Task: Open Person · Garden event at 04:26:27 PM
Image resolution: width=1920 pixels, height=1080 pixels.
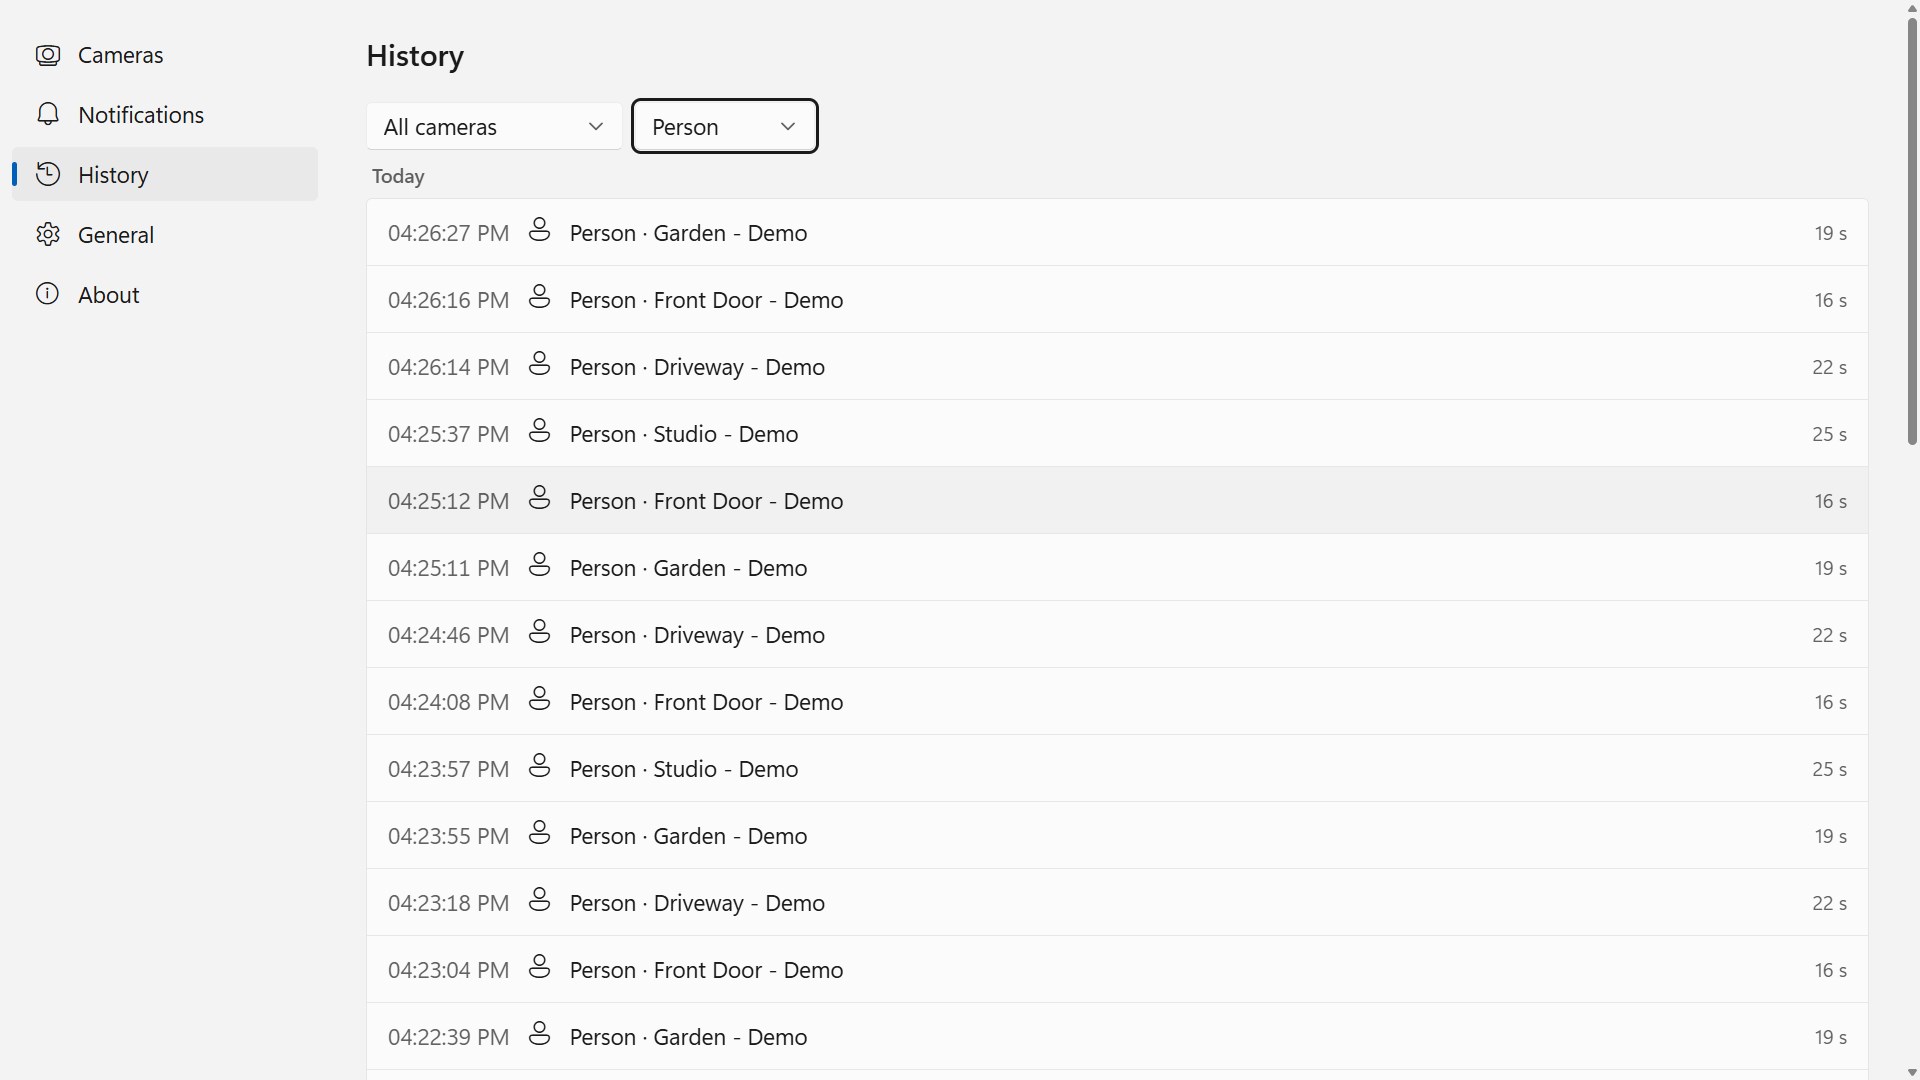Action: tap(1117, 233)
